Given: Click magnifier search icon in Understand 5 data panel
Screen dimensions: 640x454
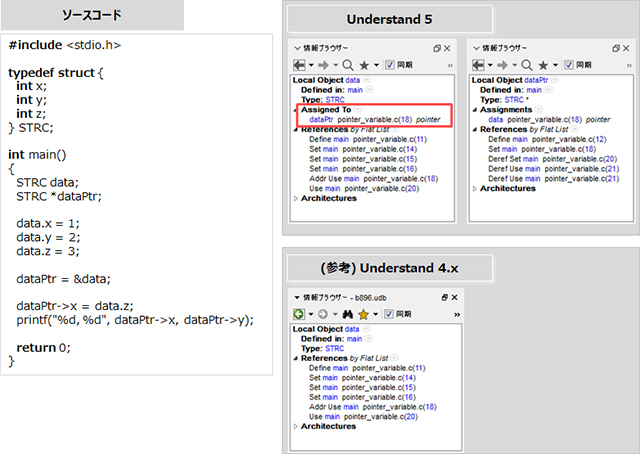Looking at the screenshot, I should click(348, 65).
